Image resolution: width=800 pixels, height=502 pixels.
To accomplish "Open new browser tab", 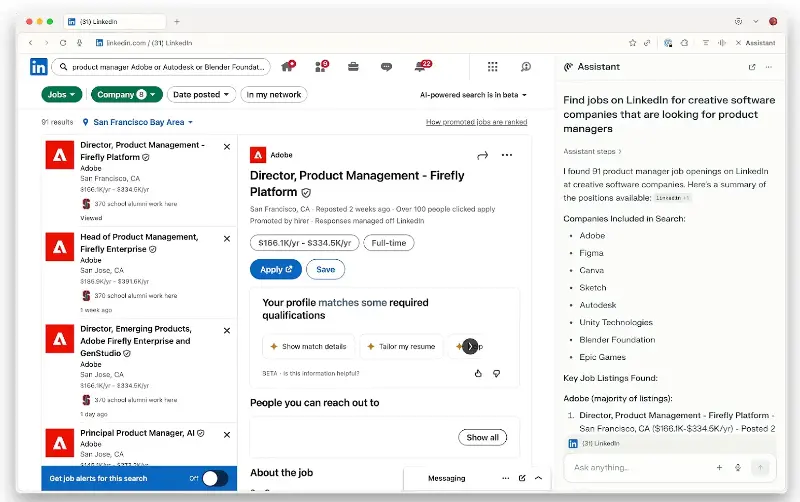I will (x=177, y=21).
